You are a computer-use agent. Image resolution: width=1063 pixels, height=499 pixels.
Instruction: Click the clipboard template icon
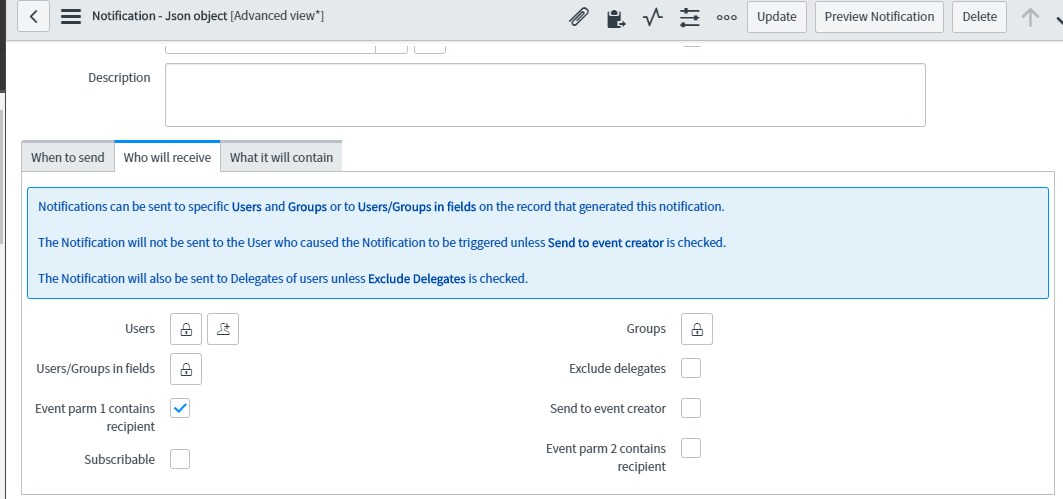pyautogui.click(x=616, y=18)
